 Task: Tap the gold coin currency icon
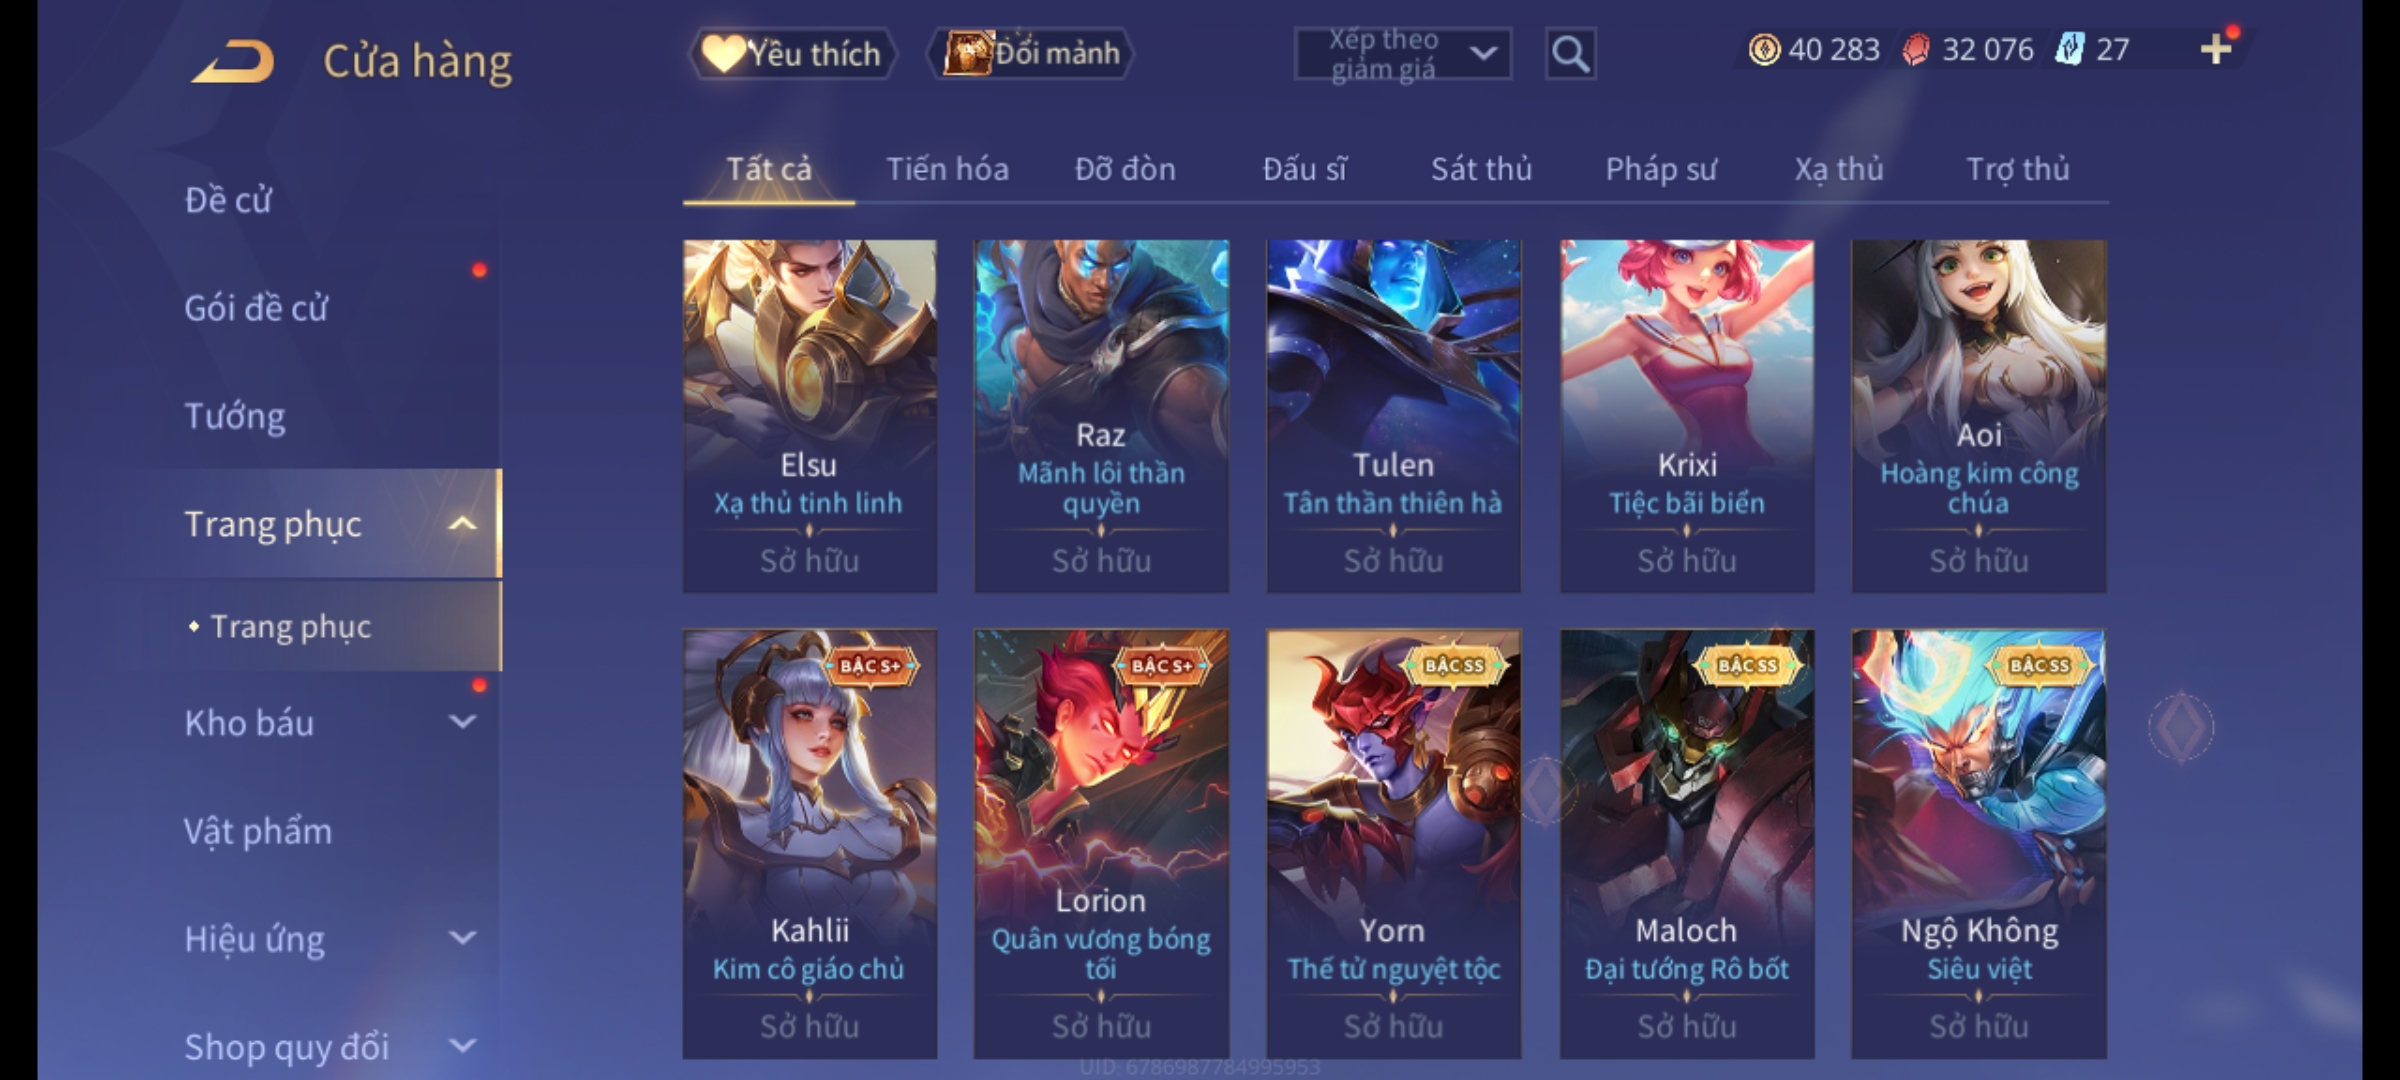pyautogui.click(x=1764, y=49)
